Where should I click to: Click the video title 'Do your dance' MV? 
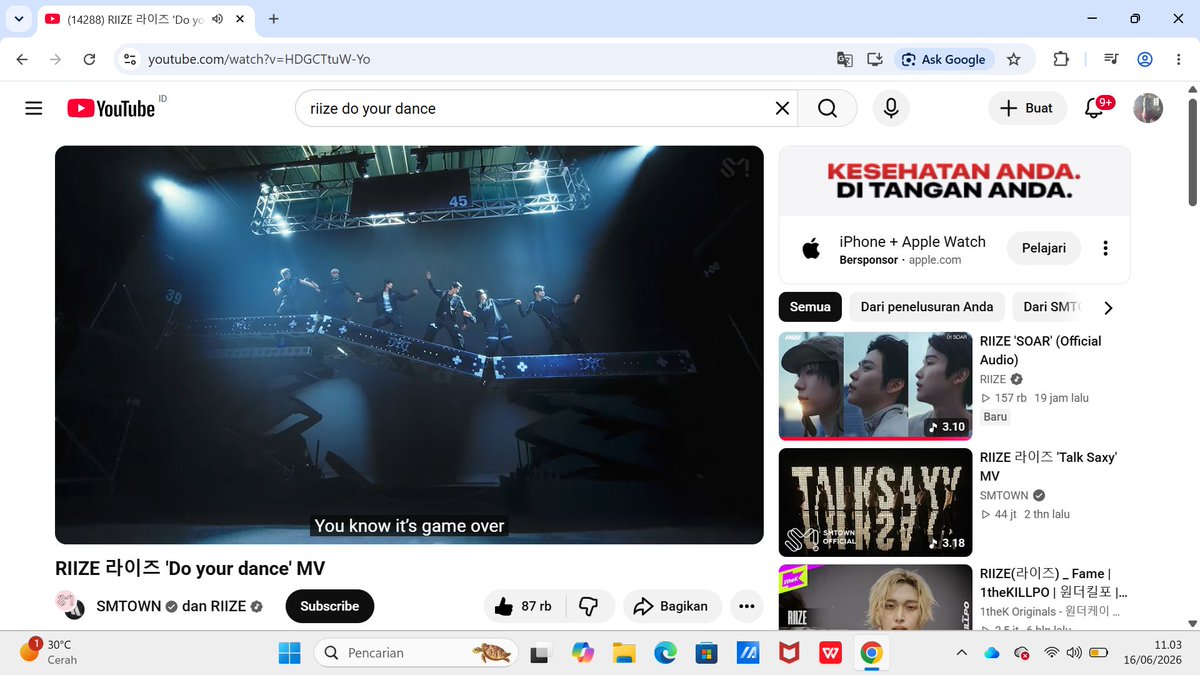(190, 568)
